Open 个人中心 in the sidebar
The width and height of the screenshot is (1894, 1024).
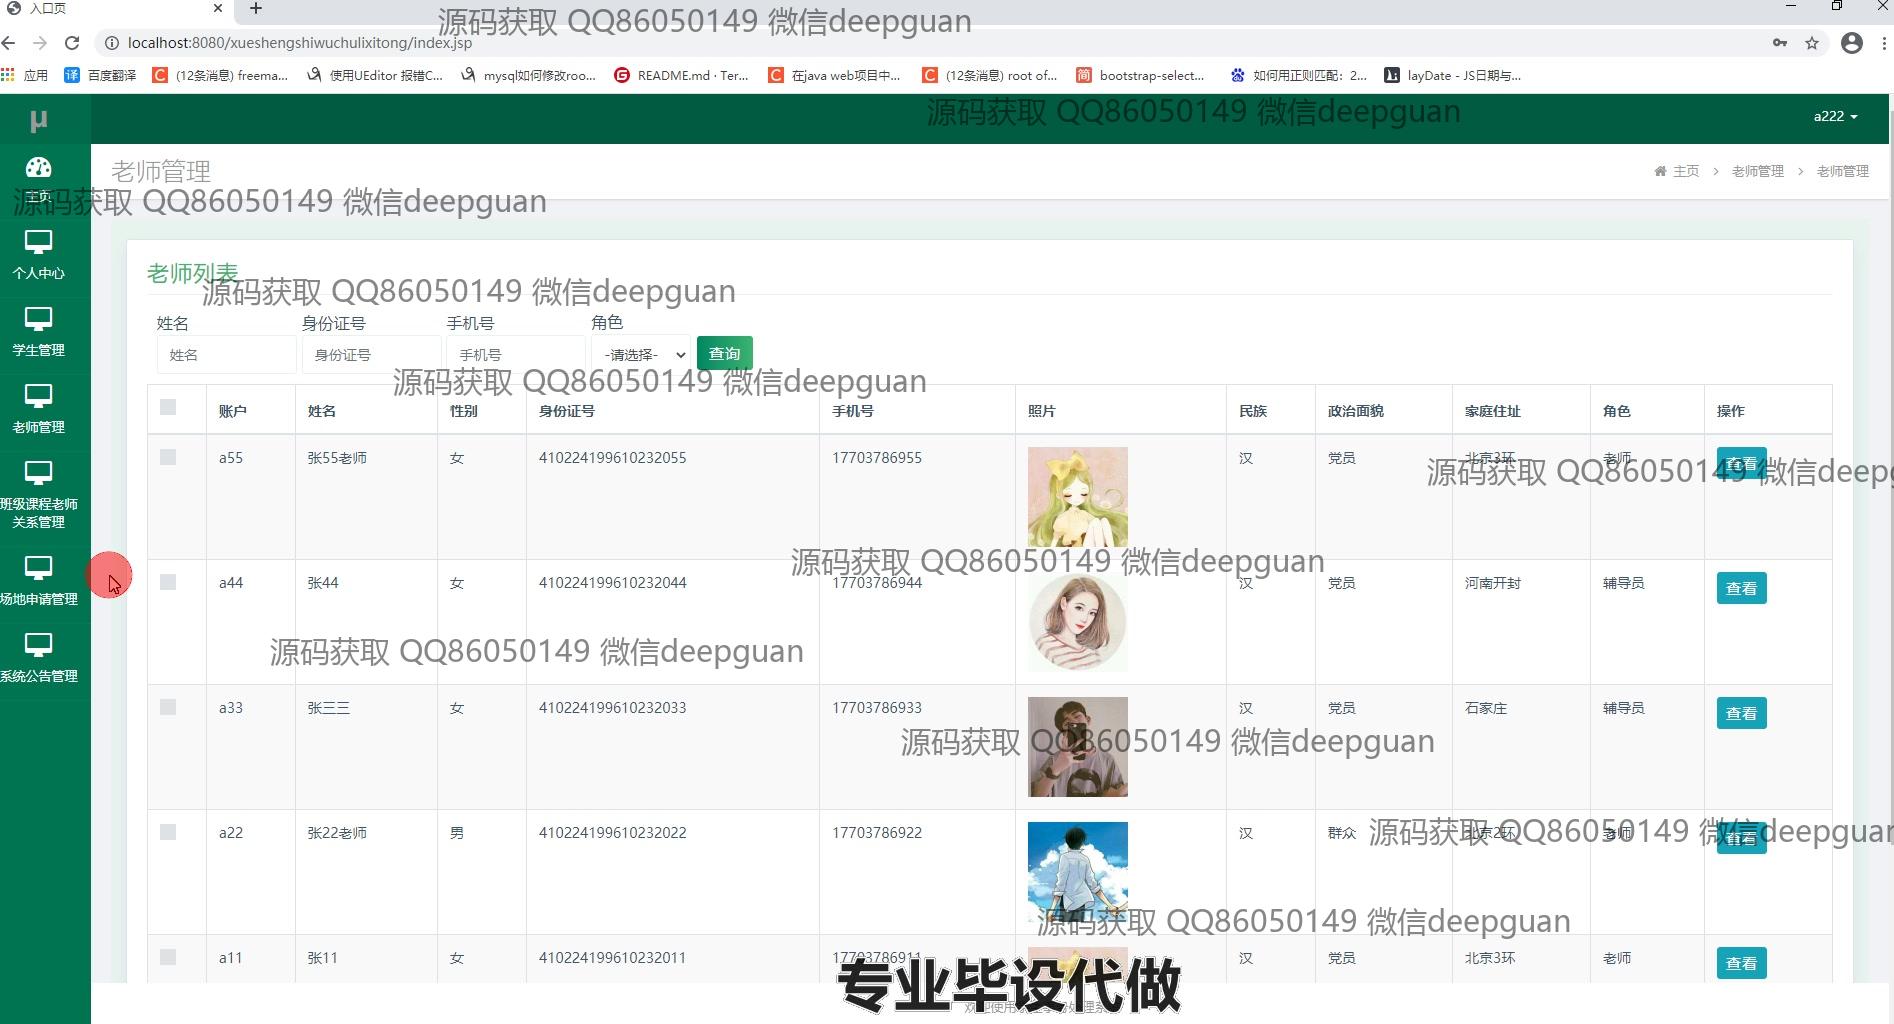[38, 243]
